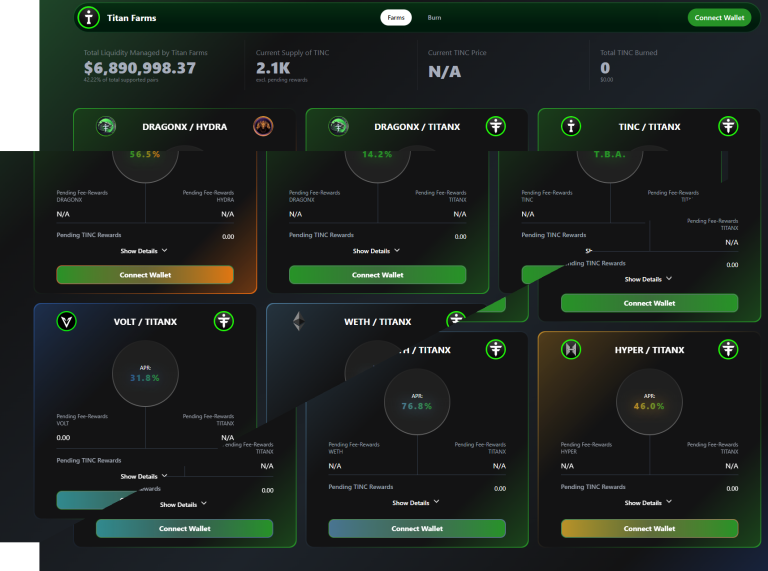Image resolution: width=768 pixels, height=571 pixels.
Task: Click the orange-green Connect Wallet under 56.5% APR
Action: (x=145, y=275)
